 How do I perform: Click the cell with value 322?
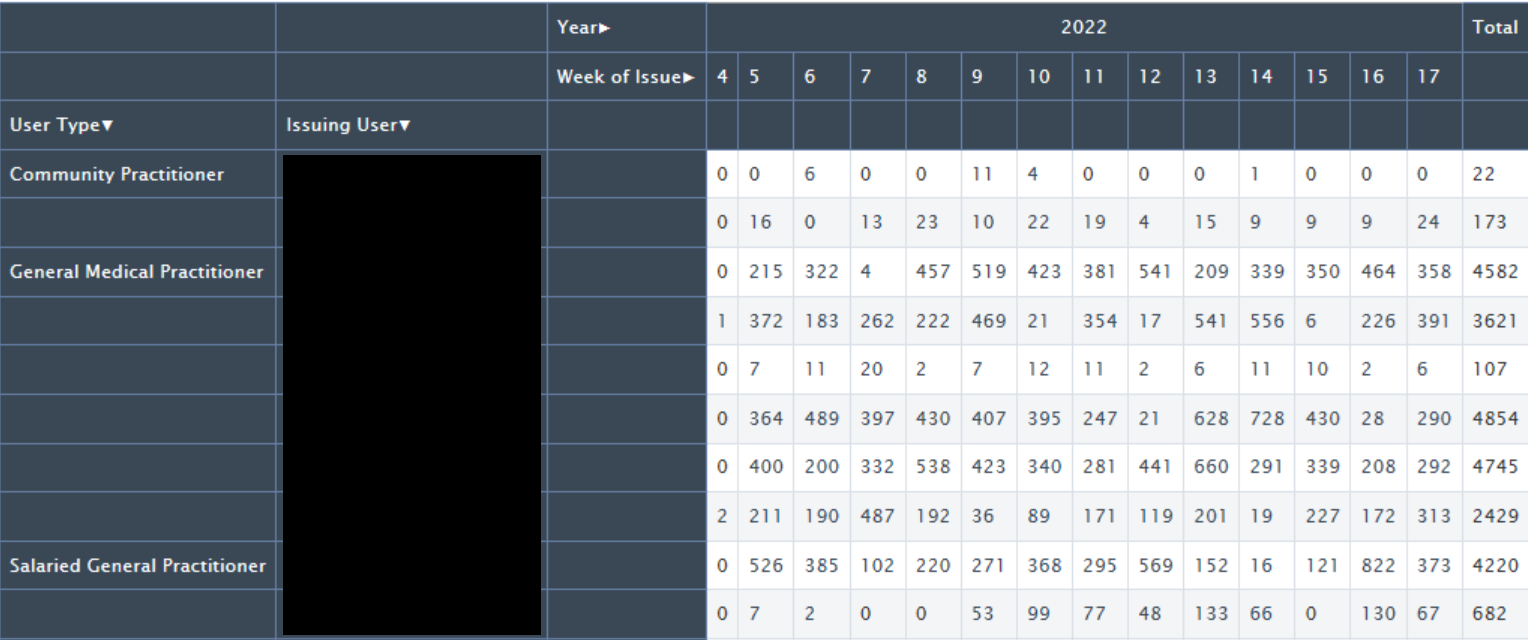click(822, 272)
